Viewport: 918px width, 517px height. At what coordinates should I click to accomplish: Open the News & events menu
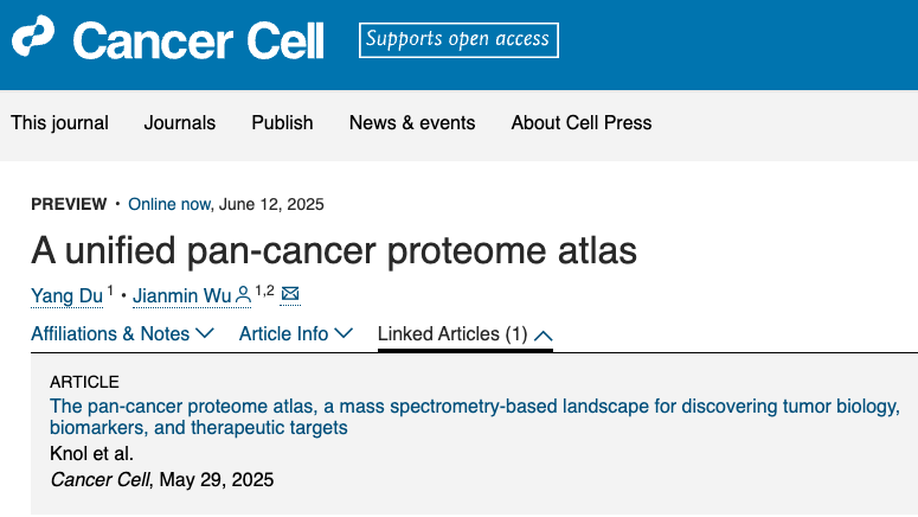[x=412, y=123]
